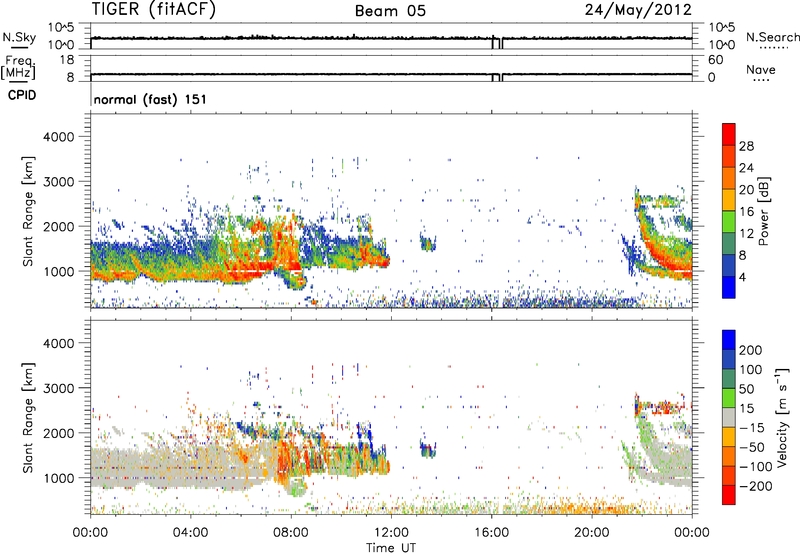Click 'normal (fast) 151' CPID text
The width and height of the screenshot is (800, 554).
coord(150,99)
